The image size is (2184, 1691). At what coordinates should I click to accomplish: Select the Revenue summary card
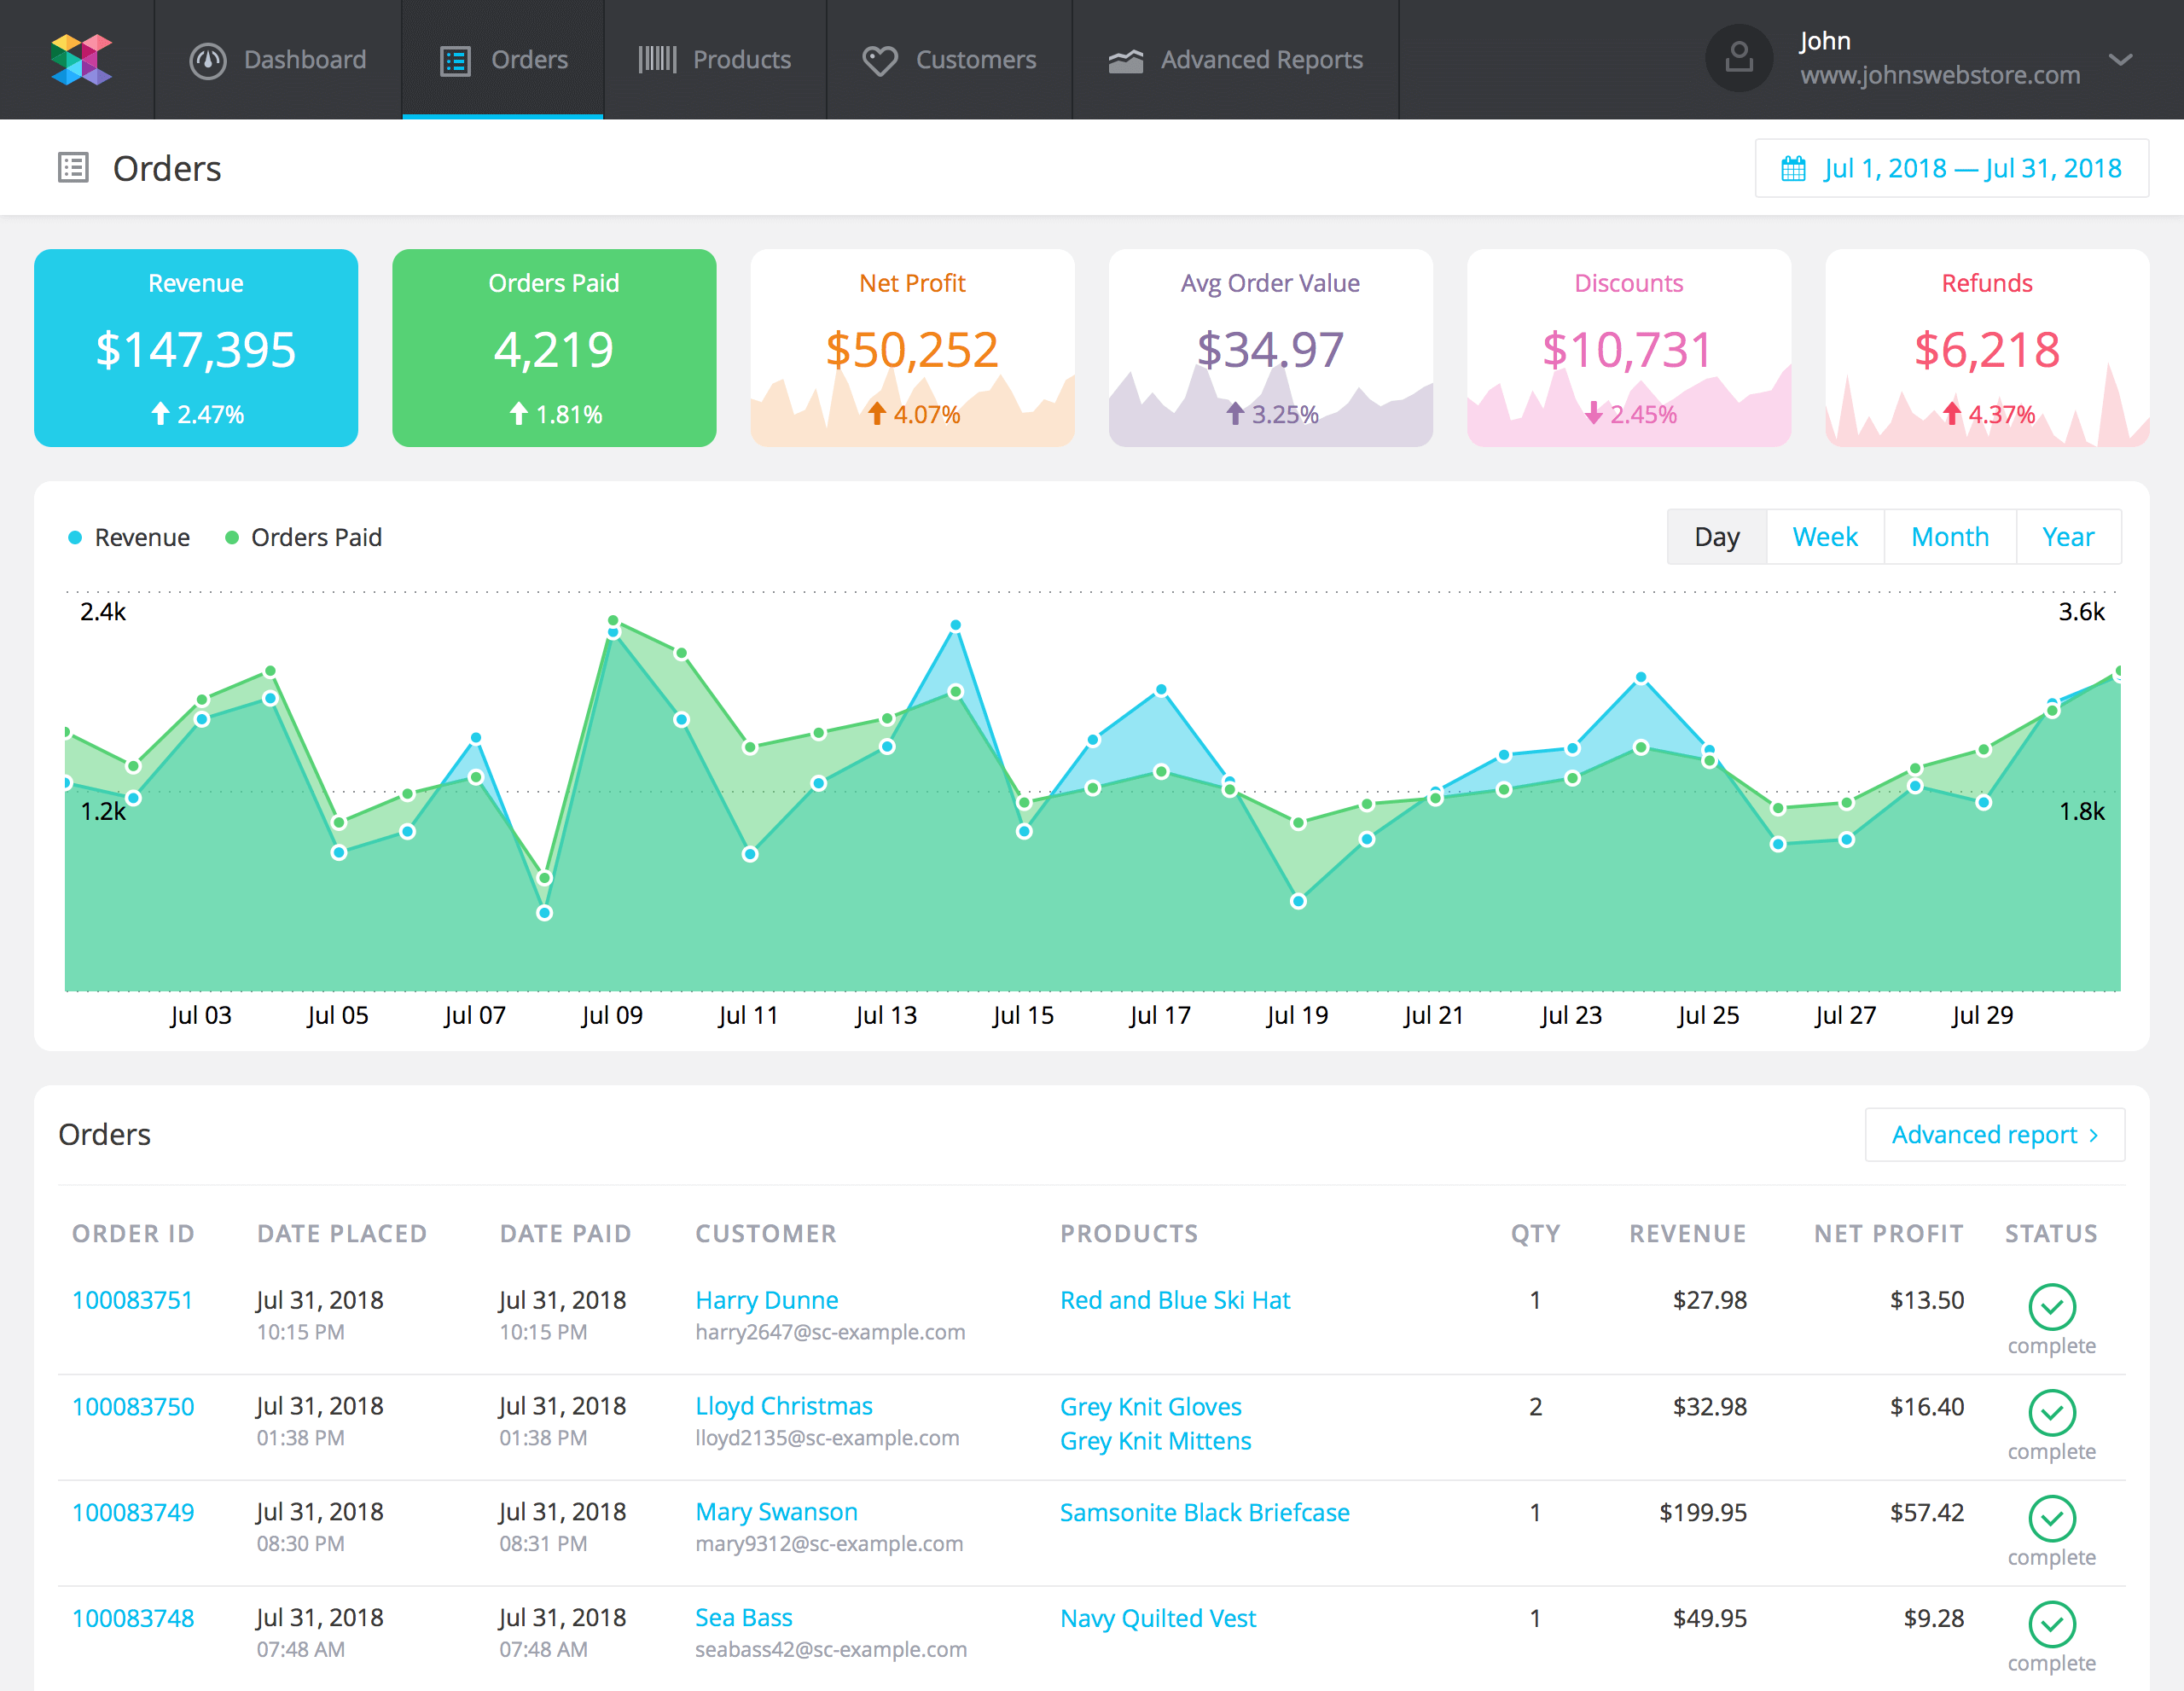[x=196, y=348]
